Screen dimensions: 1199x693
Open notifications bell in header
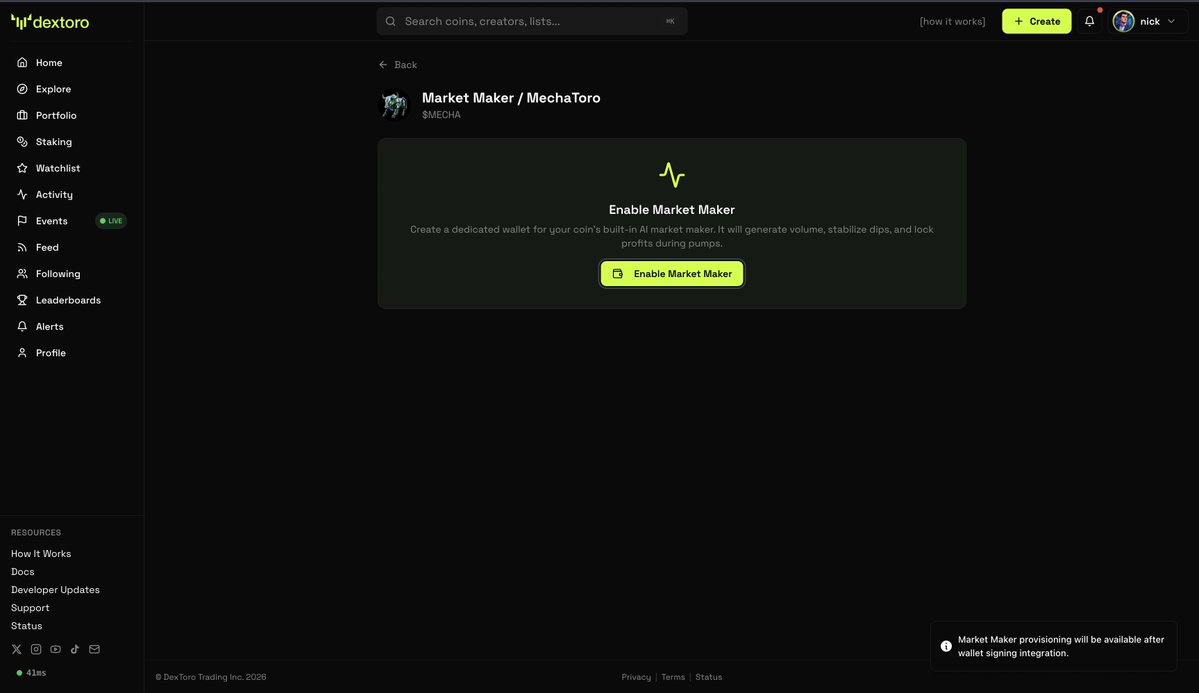point(1090,21)
